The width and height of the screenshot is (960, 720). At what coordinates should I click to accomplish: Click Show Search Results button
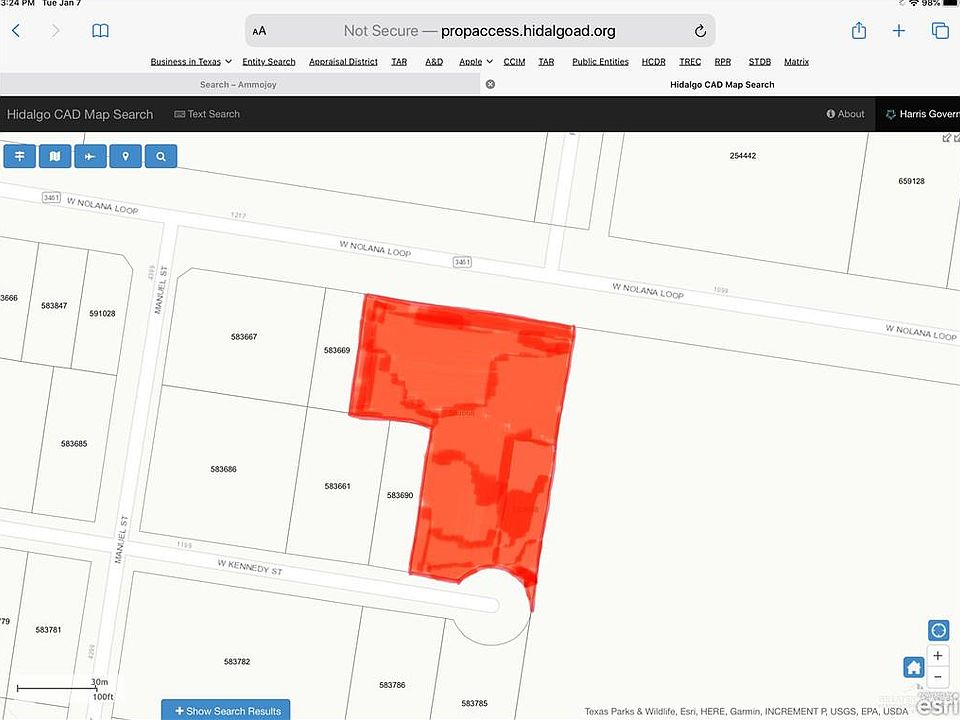click(x=226, y=710)
